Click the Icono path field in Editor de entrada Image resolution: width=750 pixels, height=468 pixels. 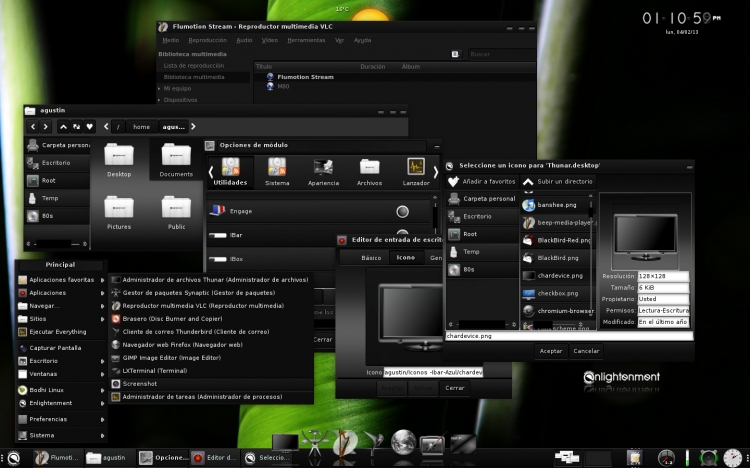tap(433, 372)
